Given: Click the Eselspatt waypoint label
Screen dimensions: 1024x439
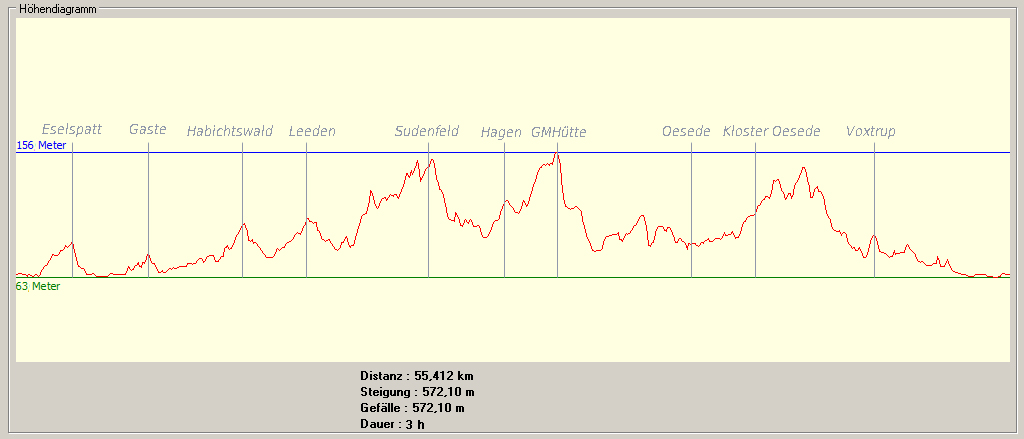Looking at the screenshot, I should tap(72, 130).
